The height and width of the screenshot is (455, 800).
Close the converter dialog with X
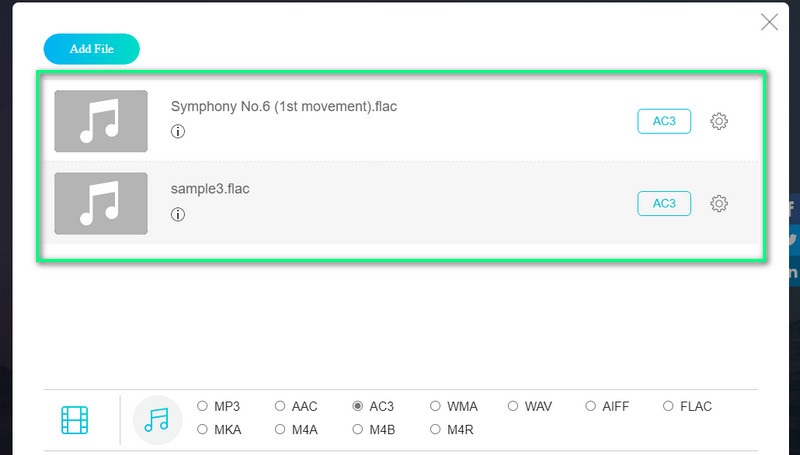click(x=769, y=22)
